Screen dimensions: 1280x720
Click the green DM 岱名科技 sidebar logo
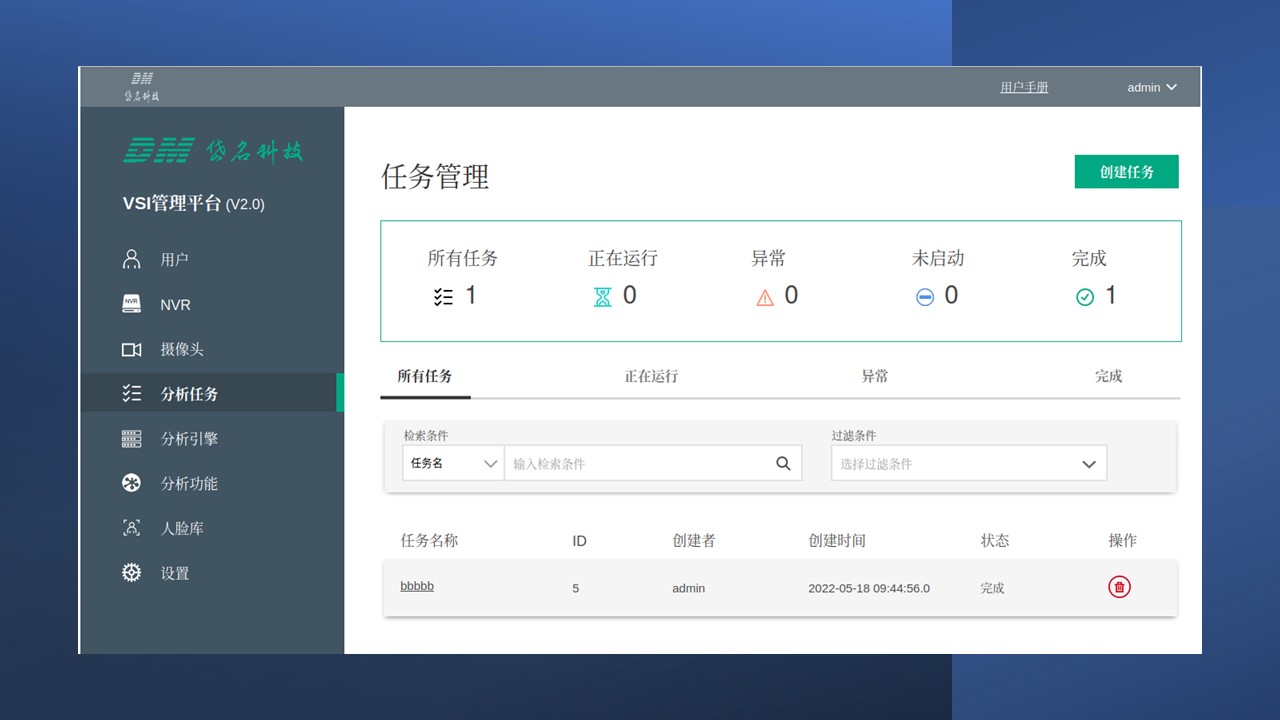coord(213,151)
